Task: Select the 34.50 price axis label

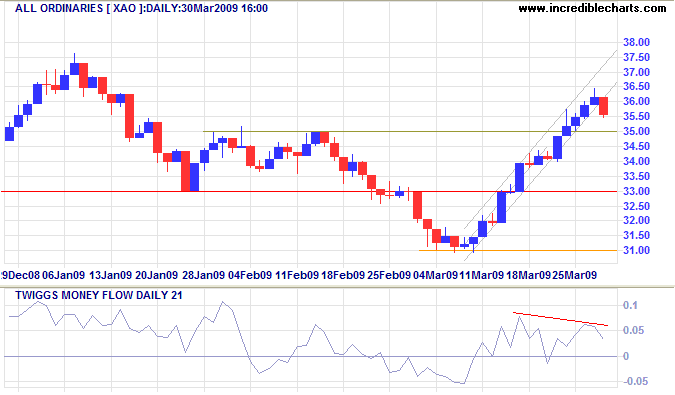Action: pos(636,146)
